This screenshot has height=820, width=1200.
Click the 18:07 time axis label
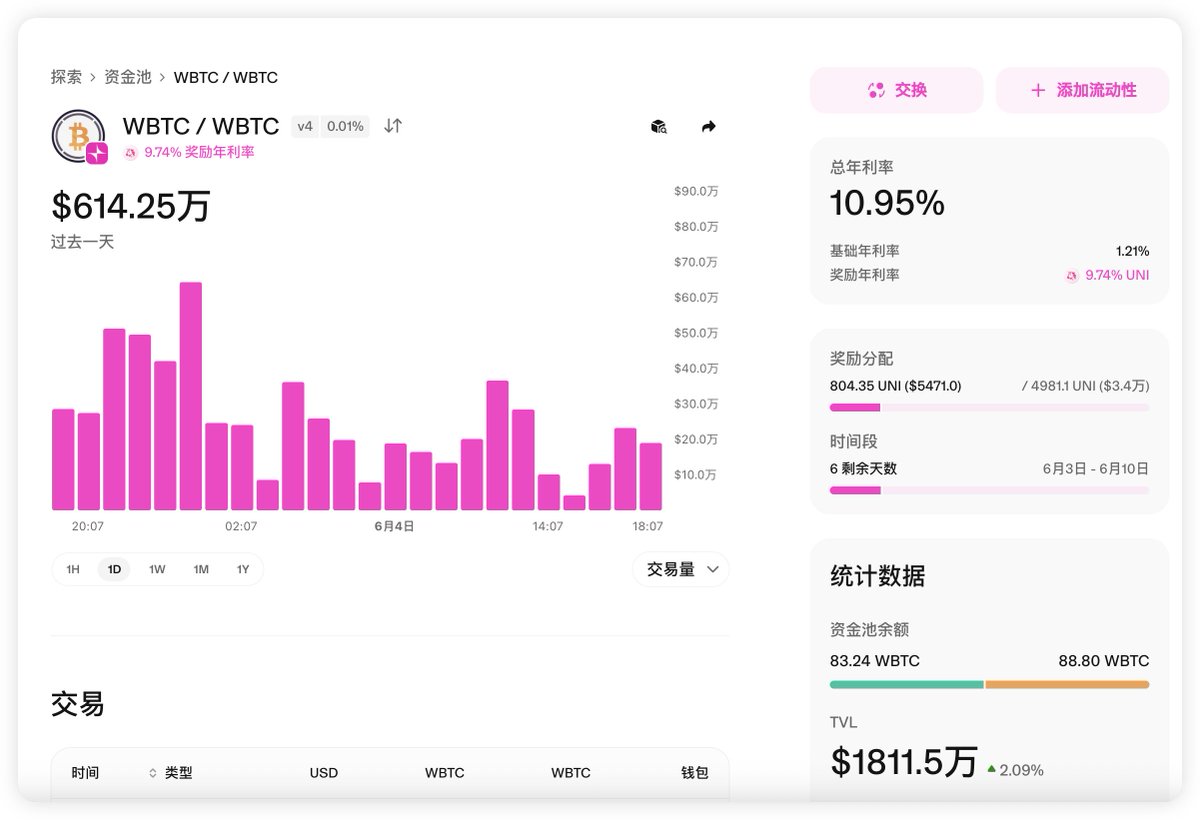pyautogui.click(x=647, y=526)
